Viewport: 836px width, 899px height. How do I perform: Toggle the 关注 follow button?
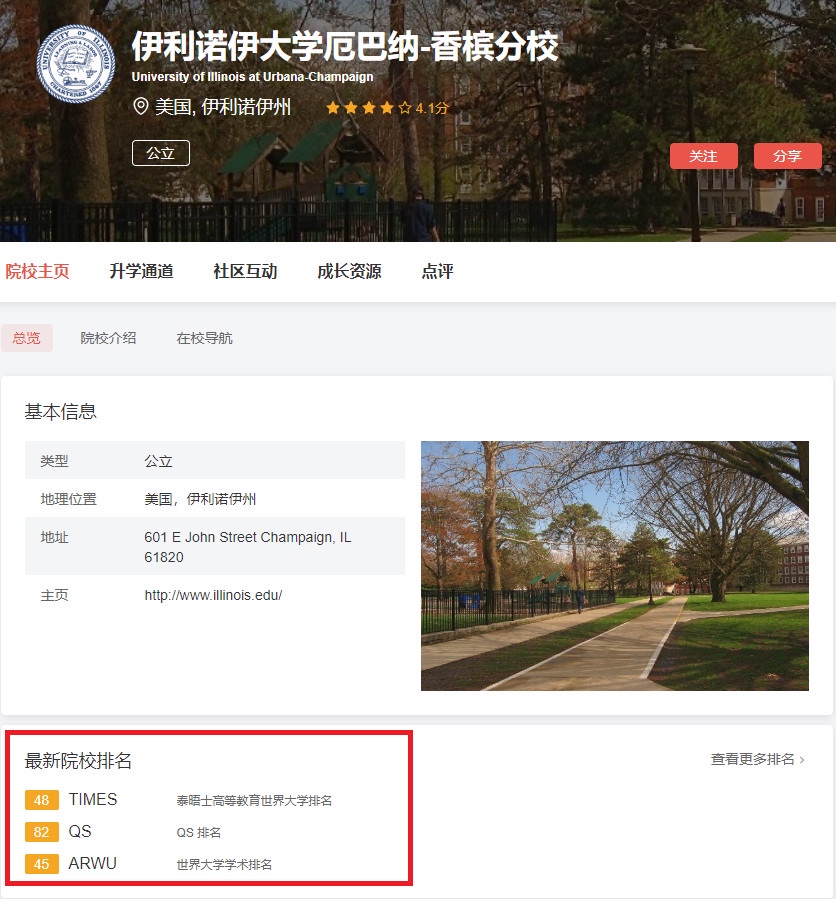point(703,156)
